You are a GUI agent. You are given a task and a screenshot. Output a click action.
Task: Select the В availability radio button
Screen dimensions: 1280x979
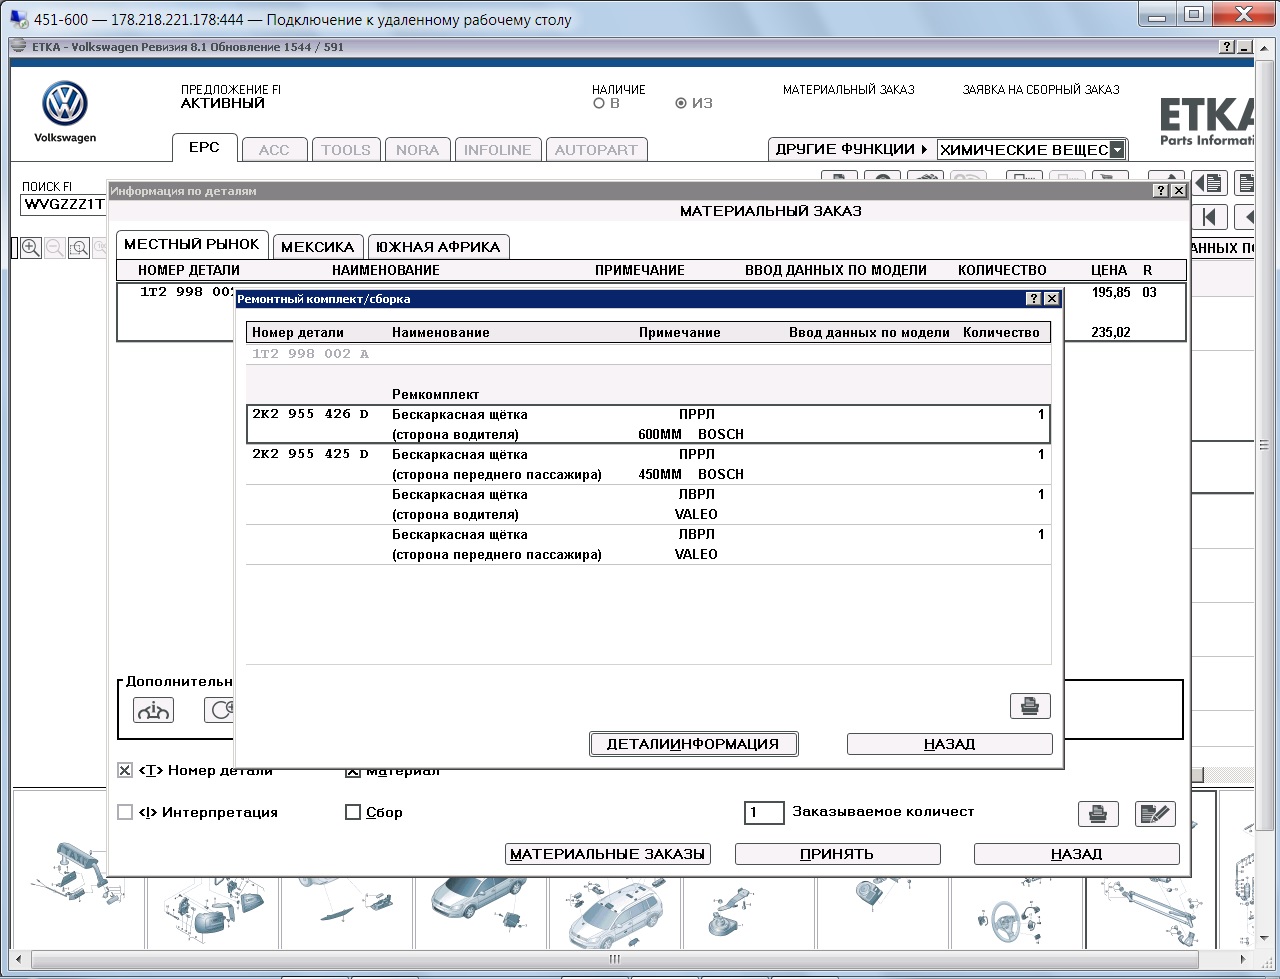pos(599,103)
